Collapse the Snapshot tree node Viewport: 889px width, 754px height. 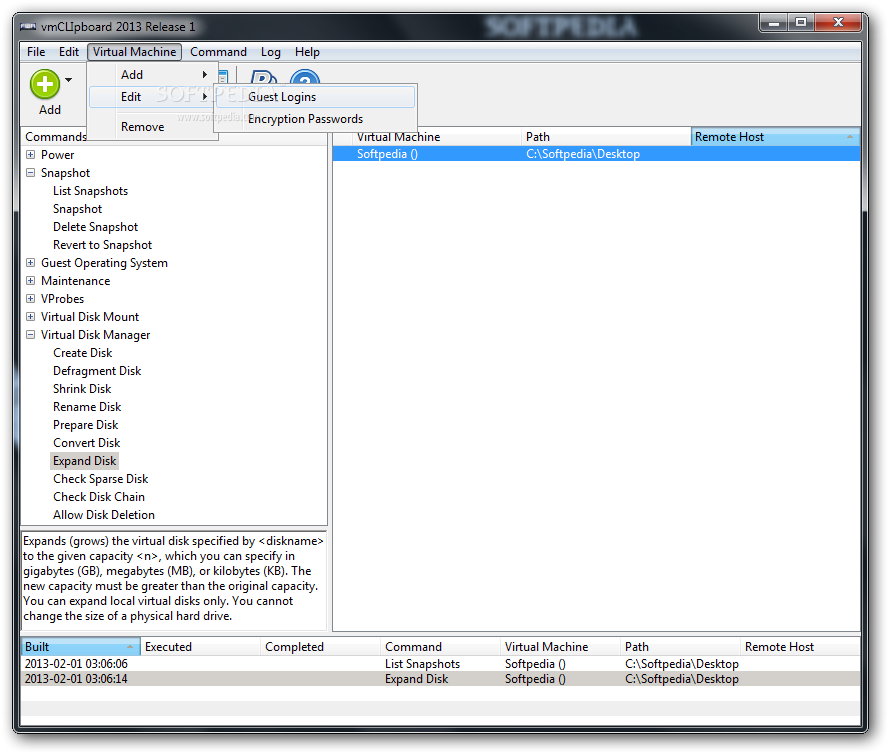(31, 173)
